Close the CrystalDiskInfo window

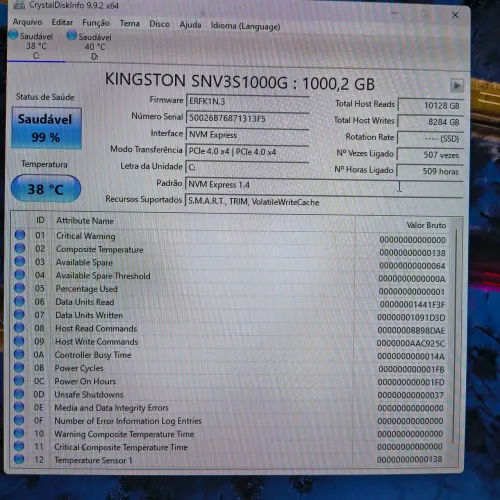(455, 15)
